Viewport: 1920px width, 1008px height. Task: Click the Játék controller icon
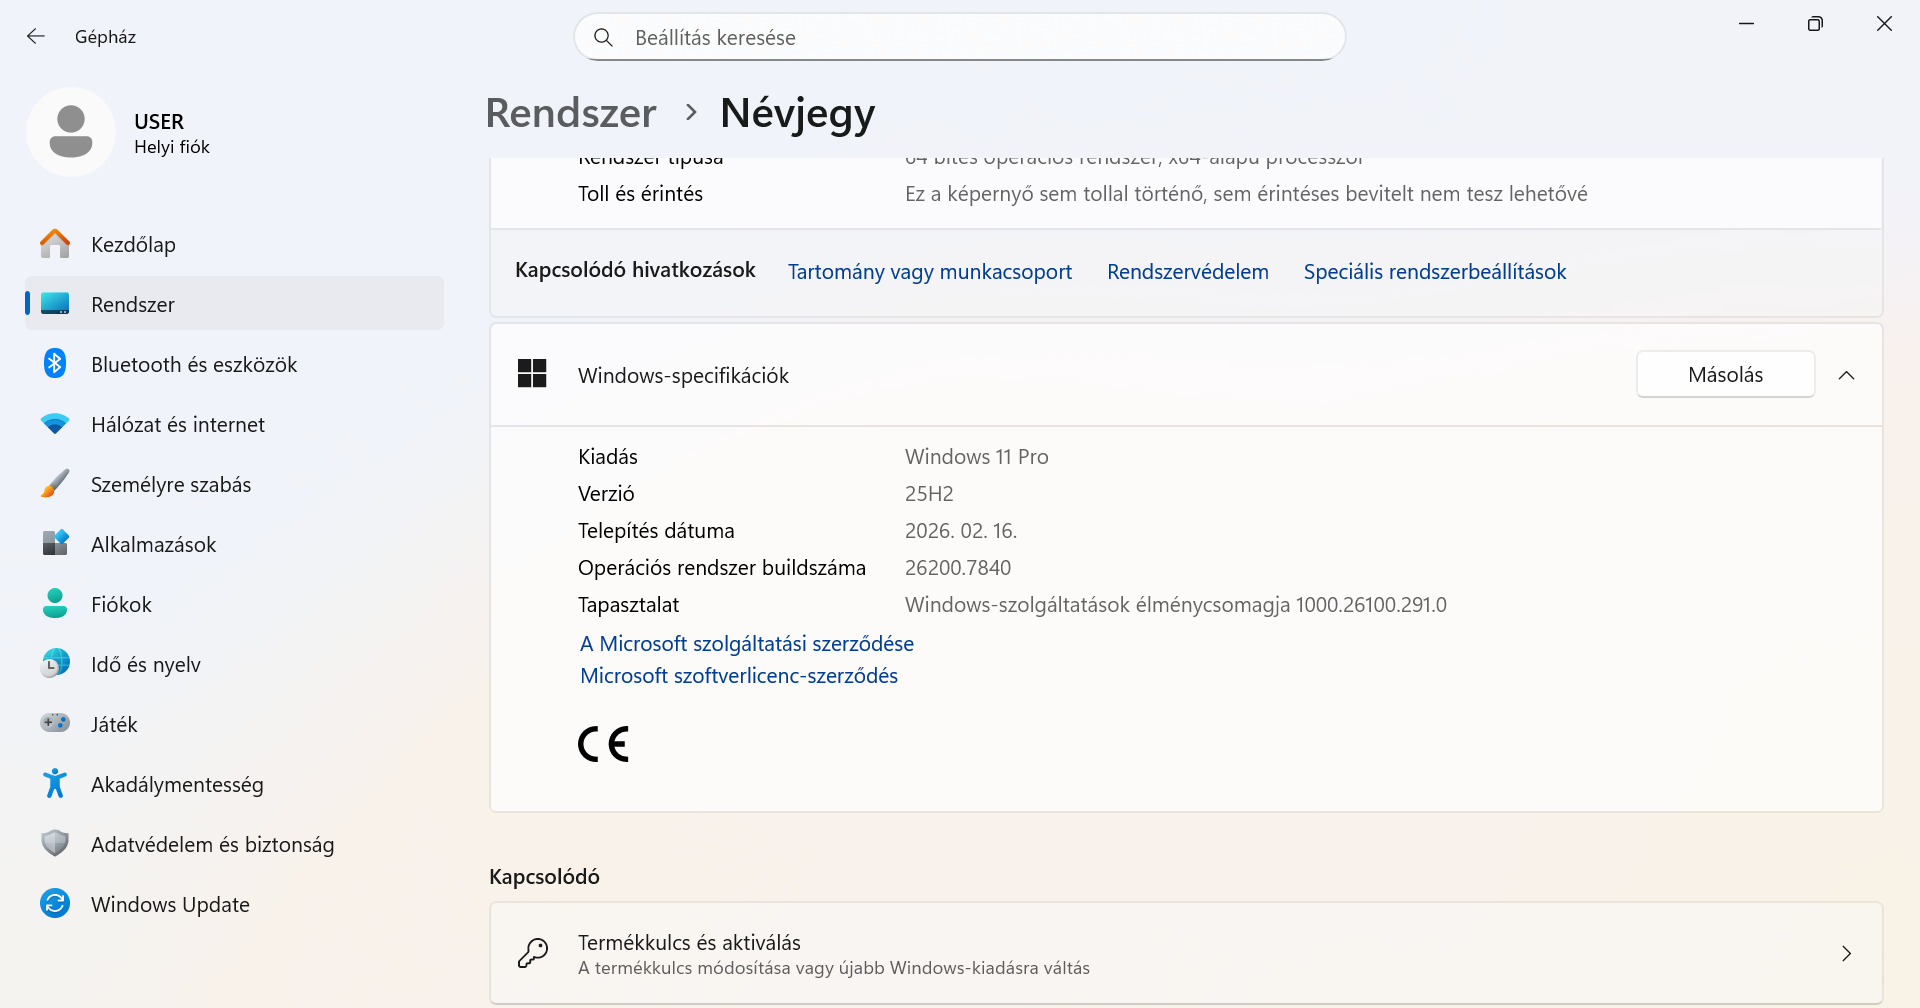pyautogui.click(x=55, y=723)
